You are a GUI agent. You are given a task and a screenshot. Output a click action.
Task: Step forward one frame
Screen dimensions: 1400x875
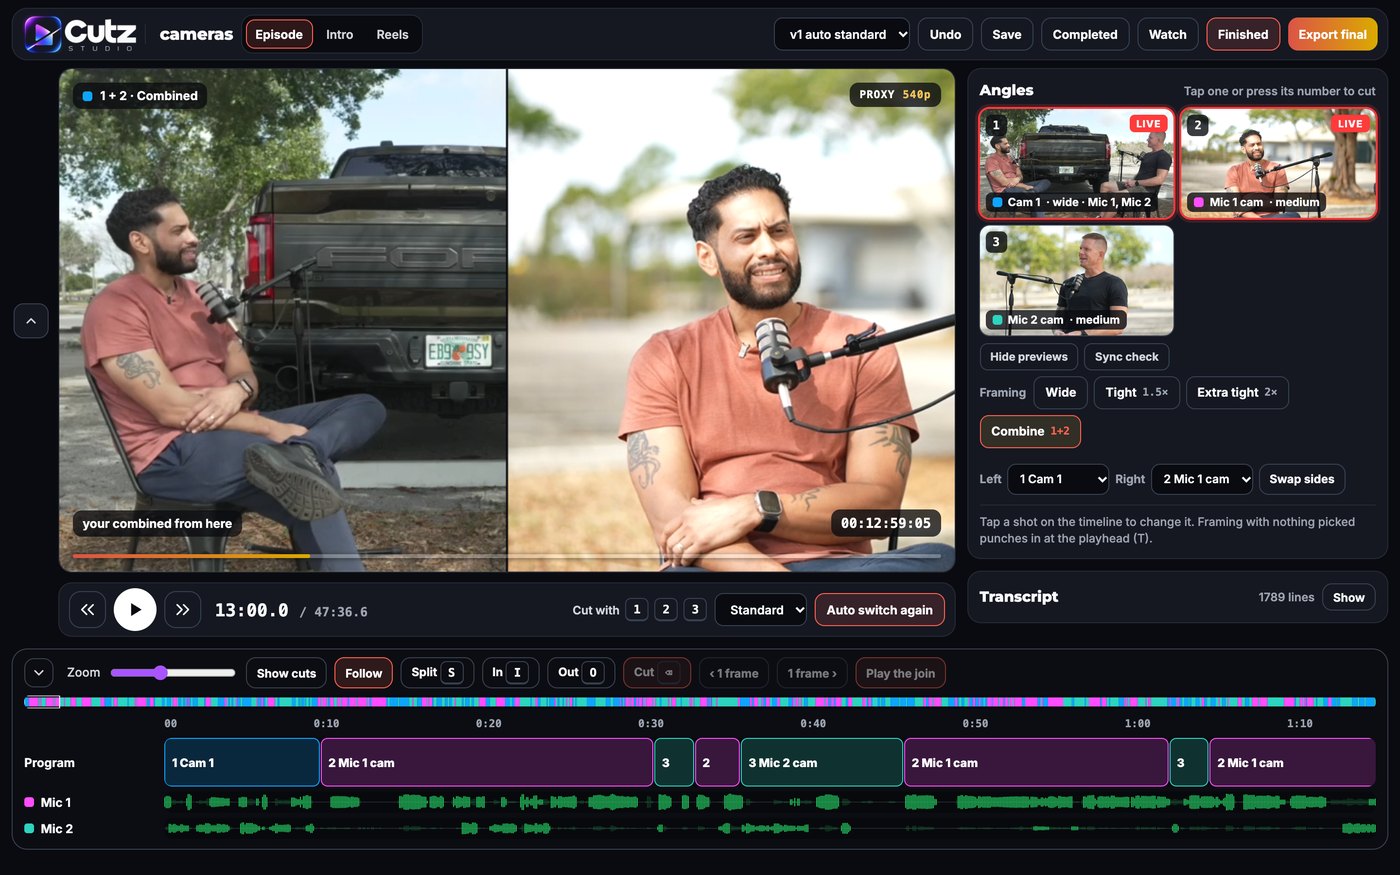[812, 673]
